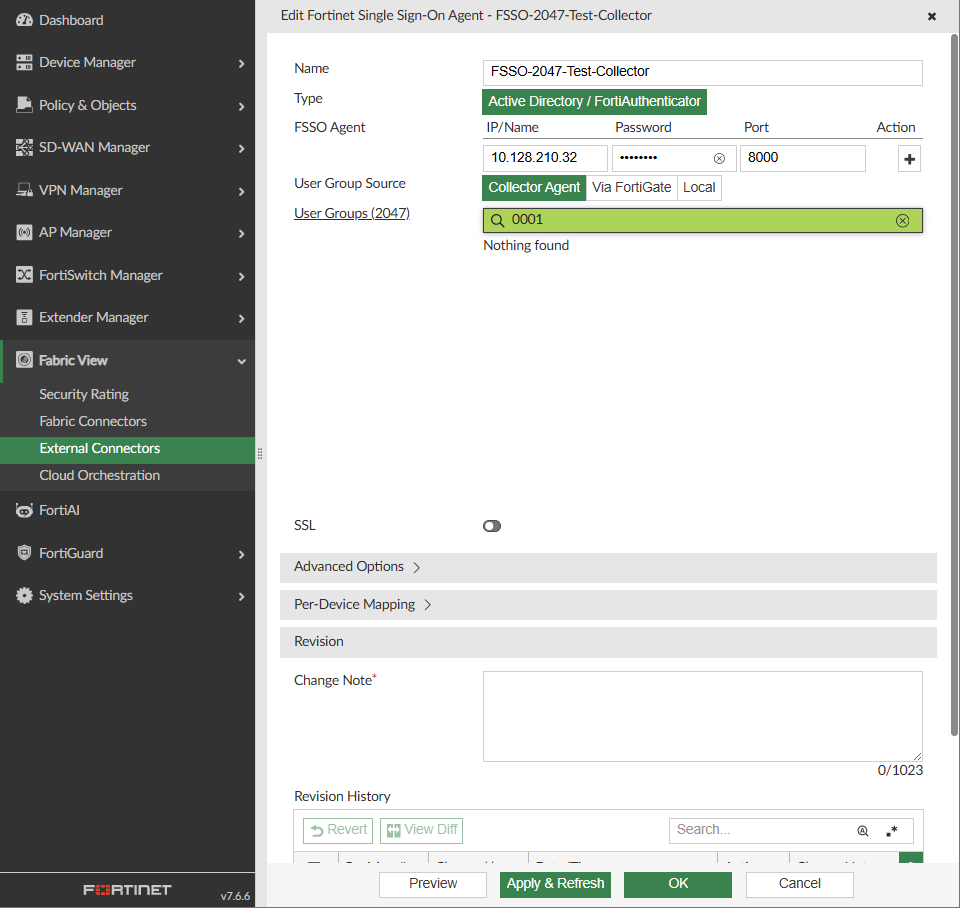The height and width of the screenshot is (908, 960).
Task: Click the SD-WAN Manager sidebar icon
Action: click(24, 148)
